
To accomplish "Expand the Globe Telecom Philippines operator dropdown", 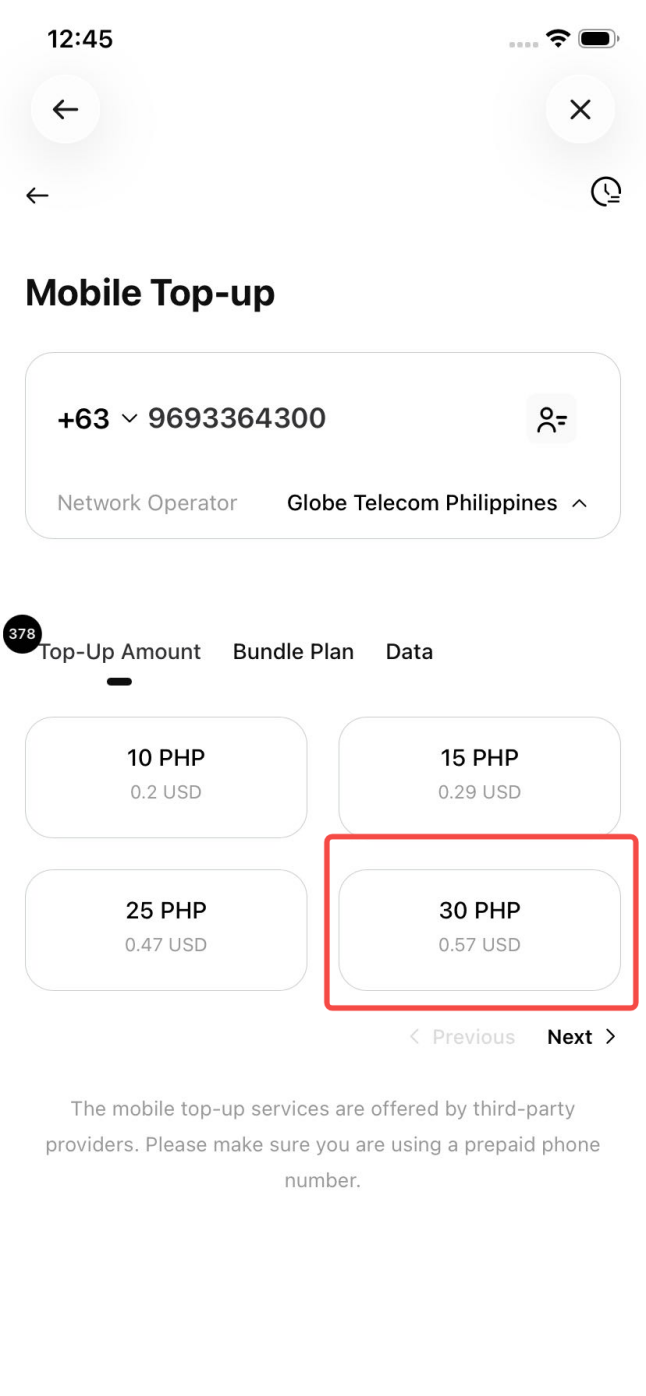I will [436, 503].
